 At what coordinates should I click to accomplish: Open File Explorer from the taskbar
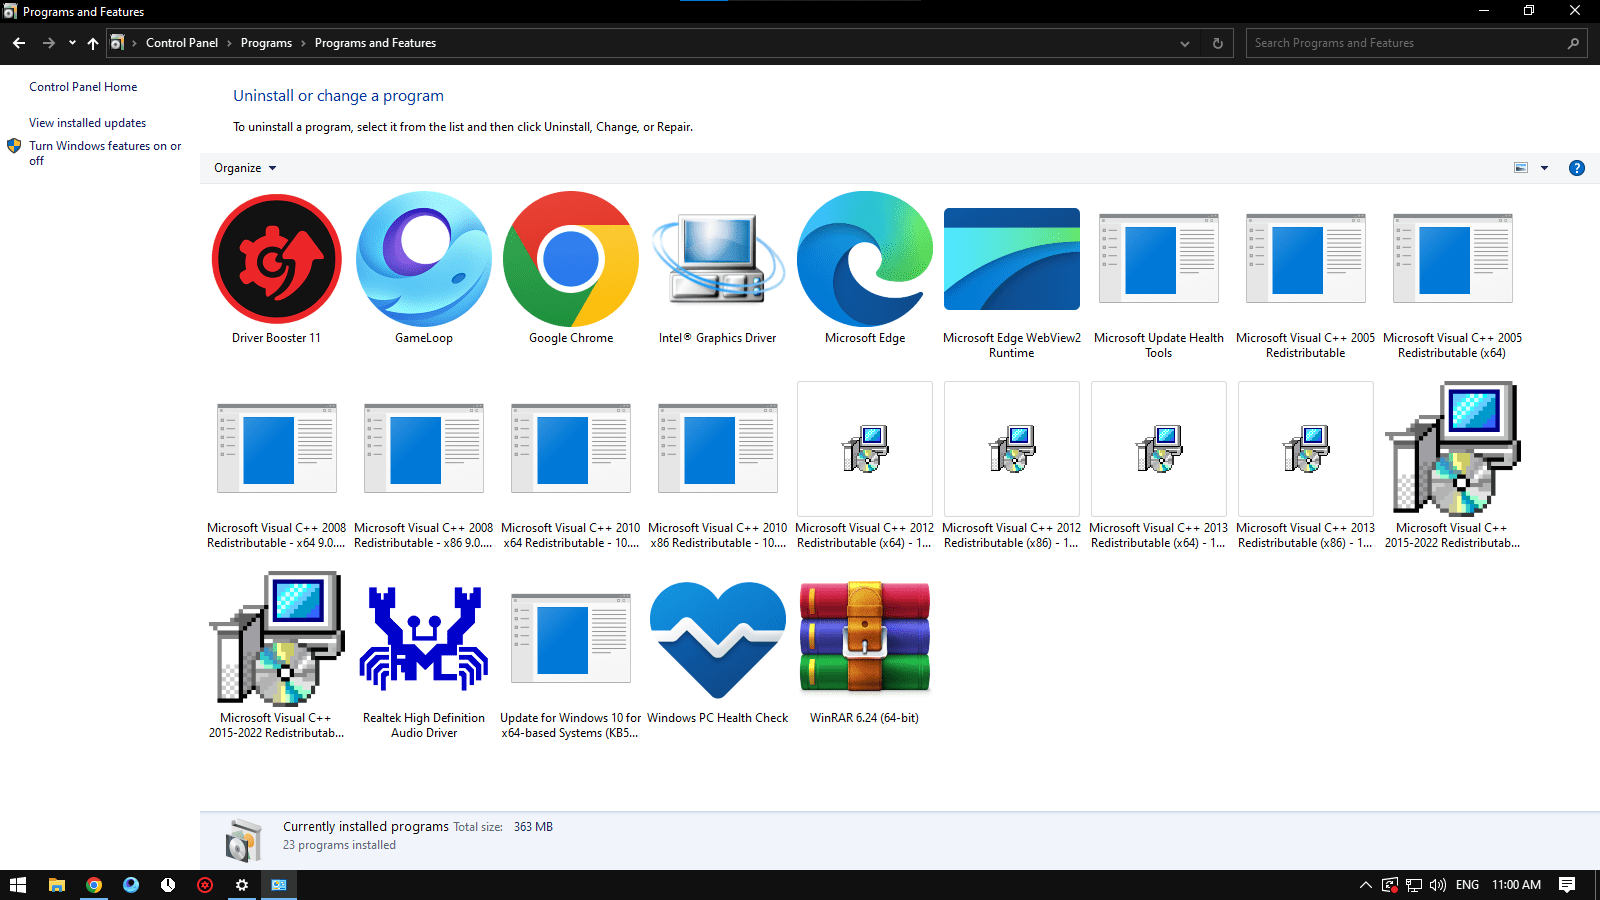pos(57,885)
